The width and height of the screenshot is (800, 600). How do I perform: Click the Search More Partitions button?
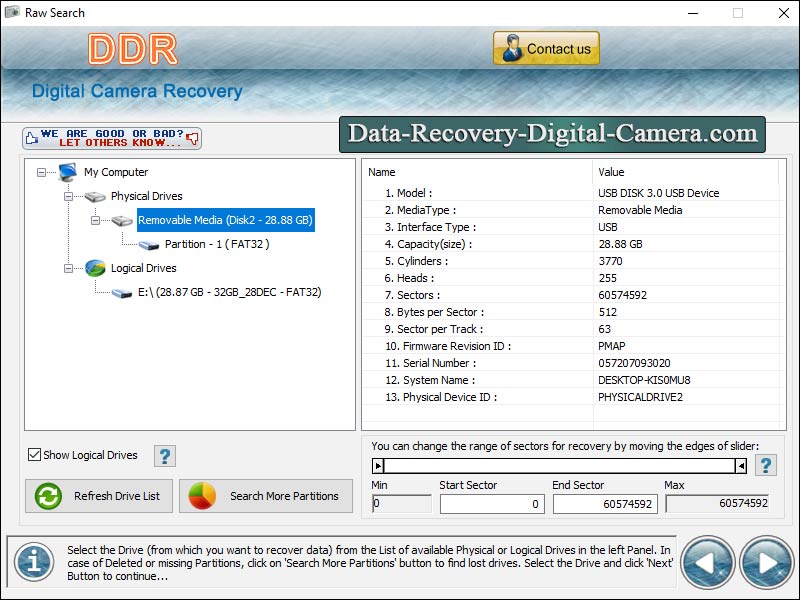point(266,496)
